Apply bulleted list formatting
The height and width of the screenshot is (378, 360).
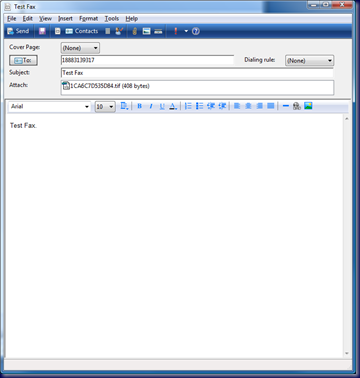(200, 106)
